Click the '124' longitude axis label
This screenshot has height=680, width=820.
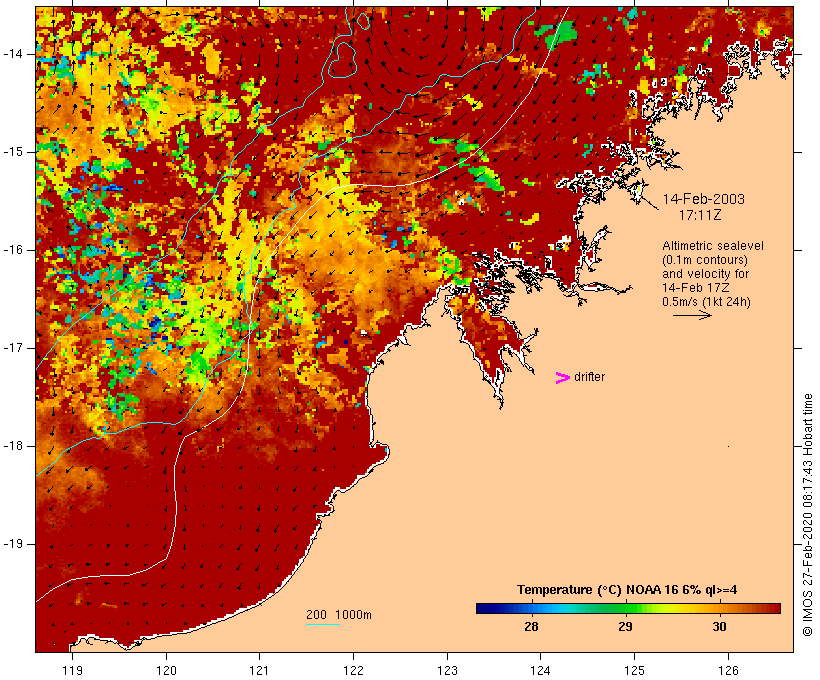pos(540,670)
